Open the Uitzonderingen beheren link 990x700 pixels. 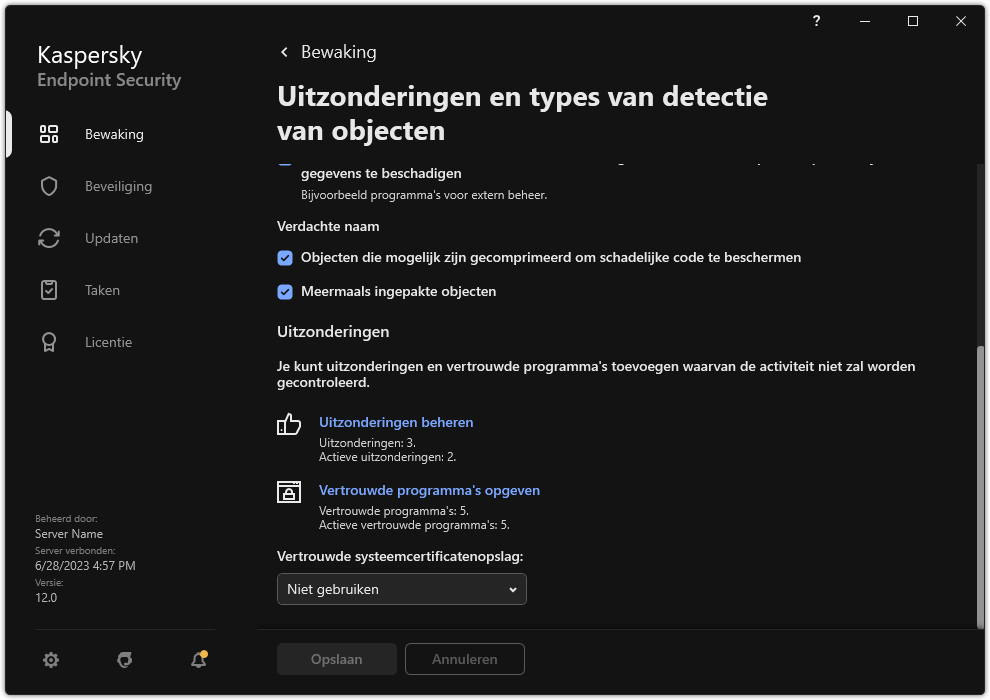[396, 422]
